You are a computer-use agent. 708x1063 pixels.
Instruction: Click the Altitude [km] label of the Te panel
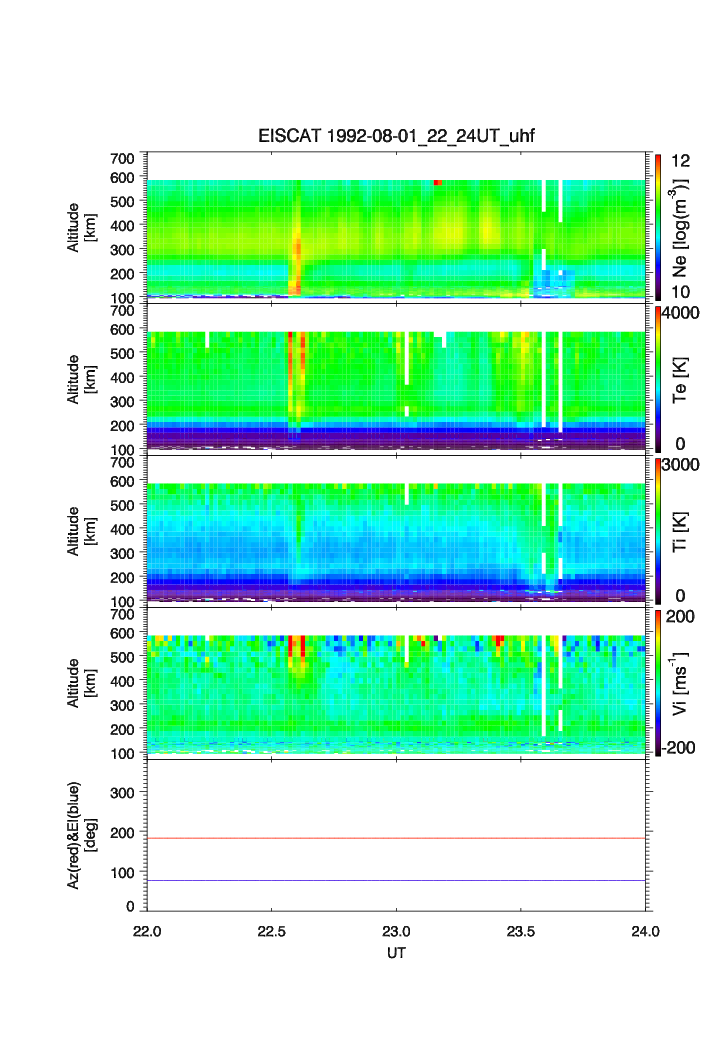81,380
